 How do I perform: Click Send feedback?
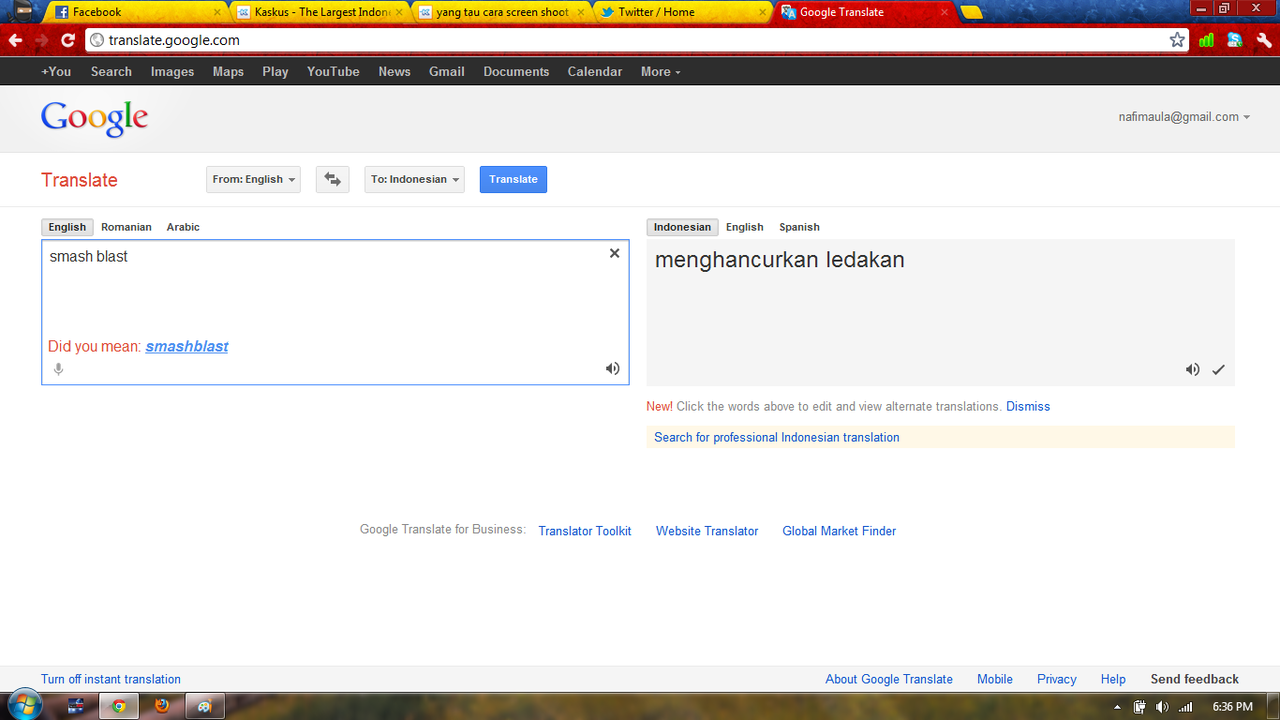pos(1195,679)
